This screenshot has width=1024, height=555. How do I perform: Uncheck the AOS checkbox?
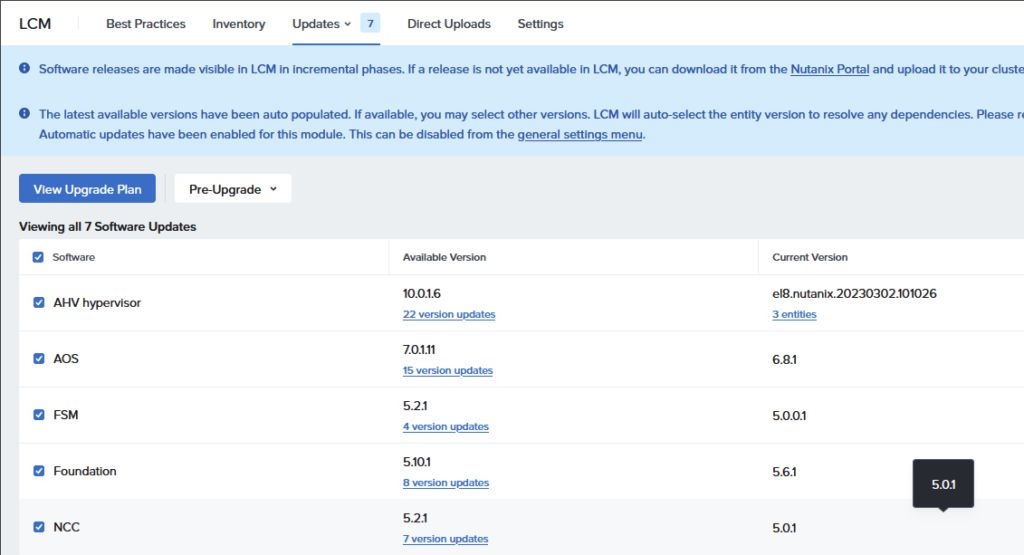[38, 358]
